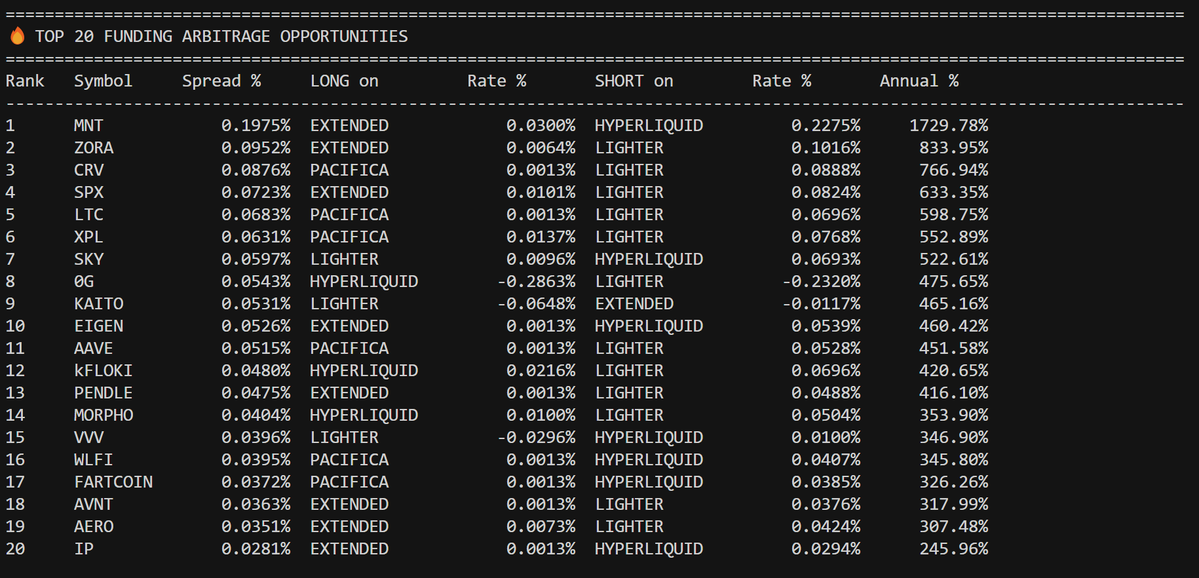Click the -0.0117% short rate for KAITO

[821, 304]
